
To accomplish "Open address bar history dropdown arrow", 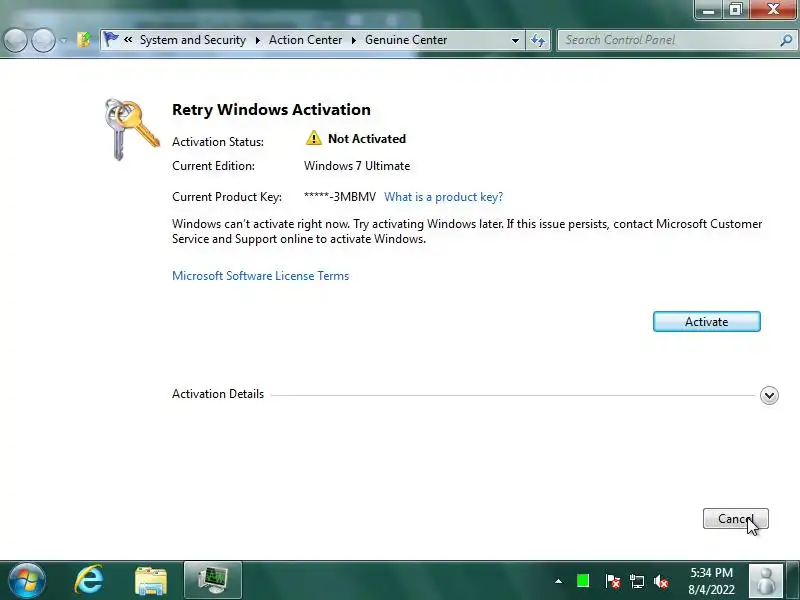I will coord(515,40).
